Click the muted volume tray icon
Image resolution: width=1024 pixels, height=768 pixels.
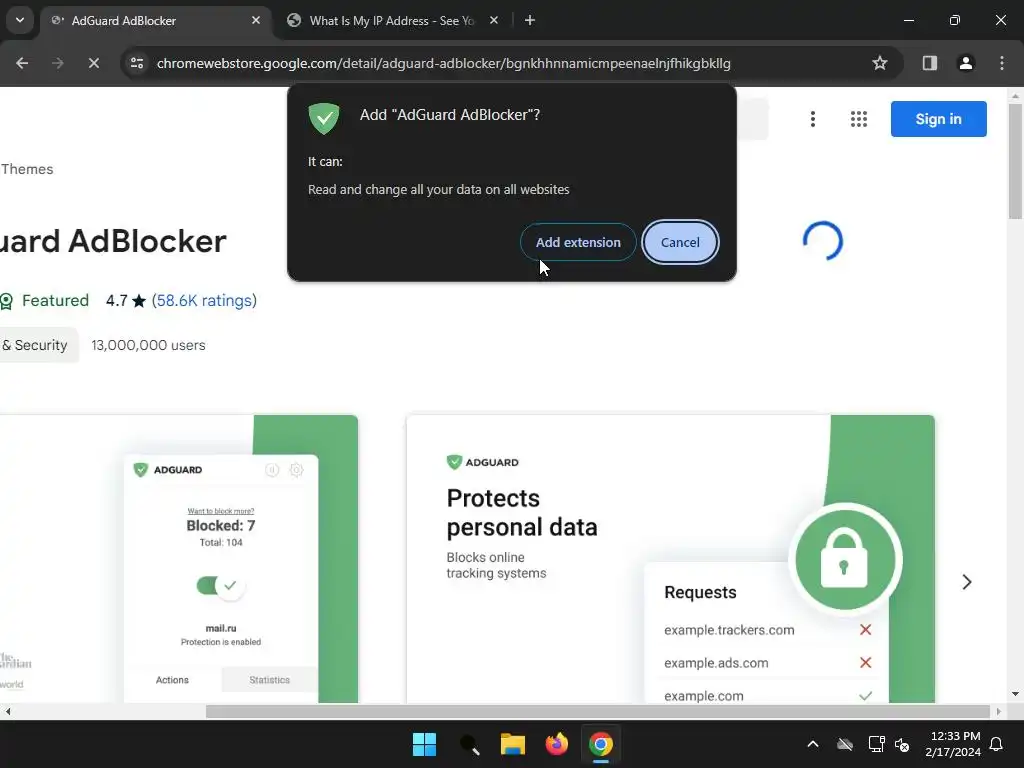902,744
